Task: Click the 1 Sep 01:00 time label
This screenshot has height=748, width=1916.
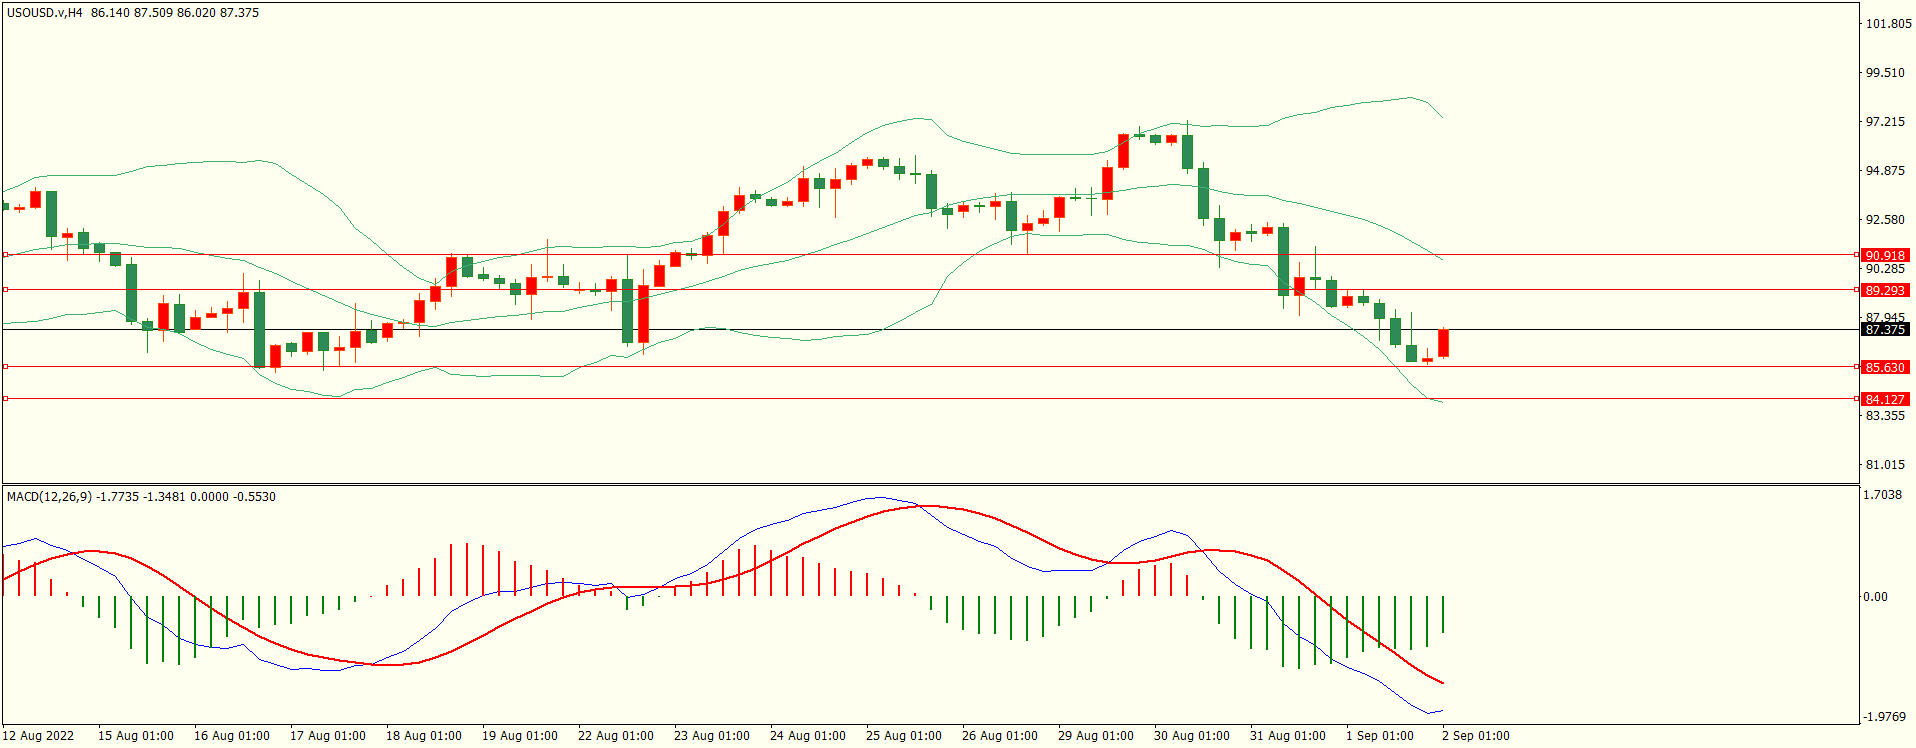Action: point(1380,736)
